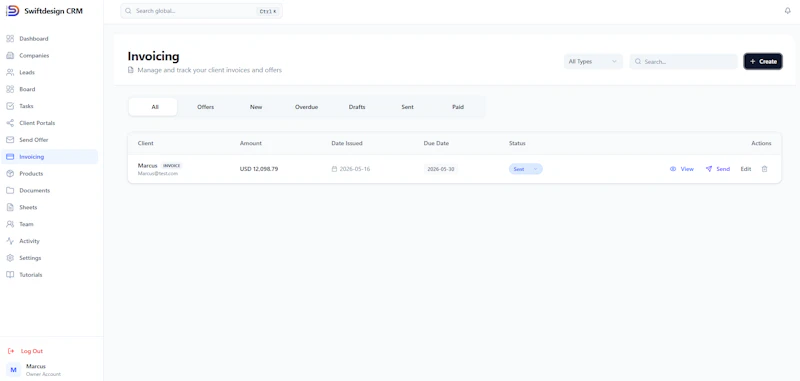Delete Marcus invoice with trash icon
Screen dimensions: 800x381
(x=764, y=169)
